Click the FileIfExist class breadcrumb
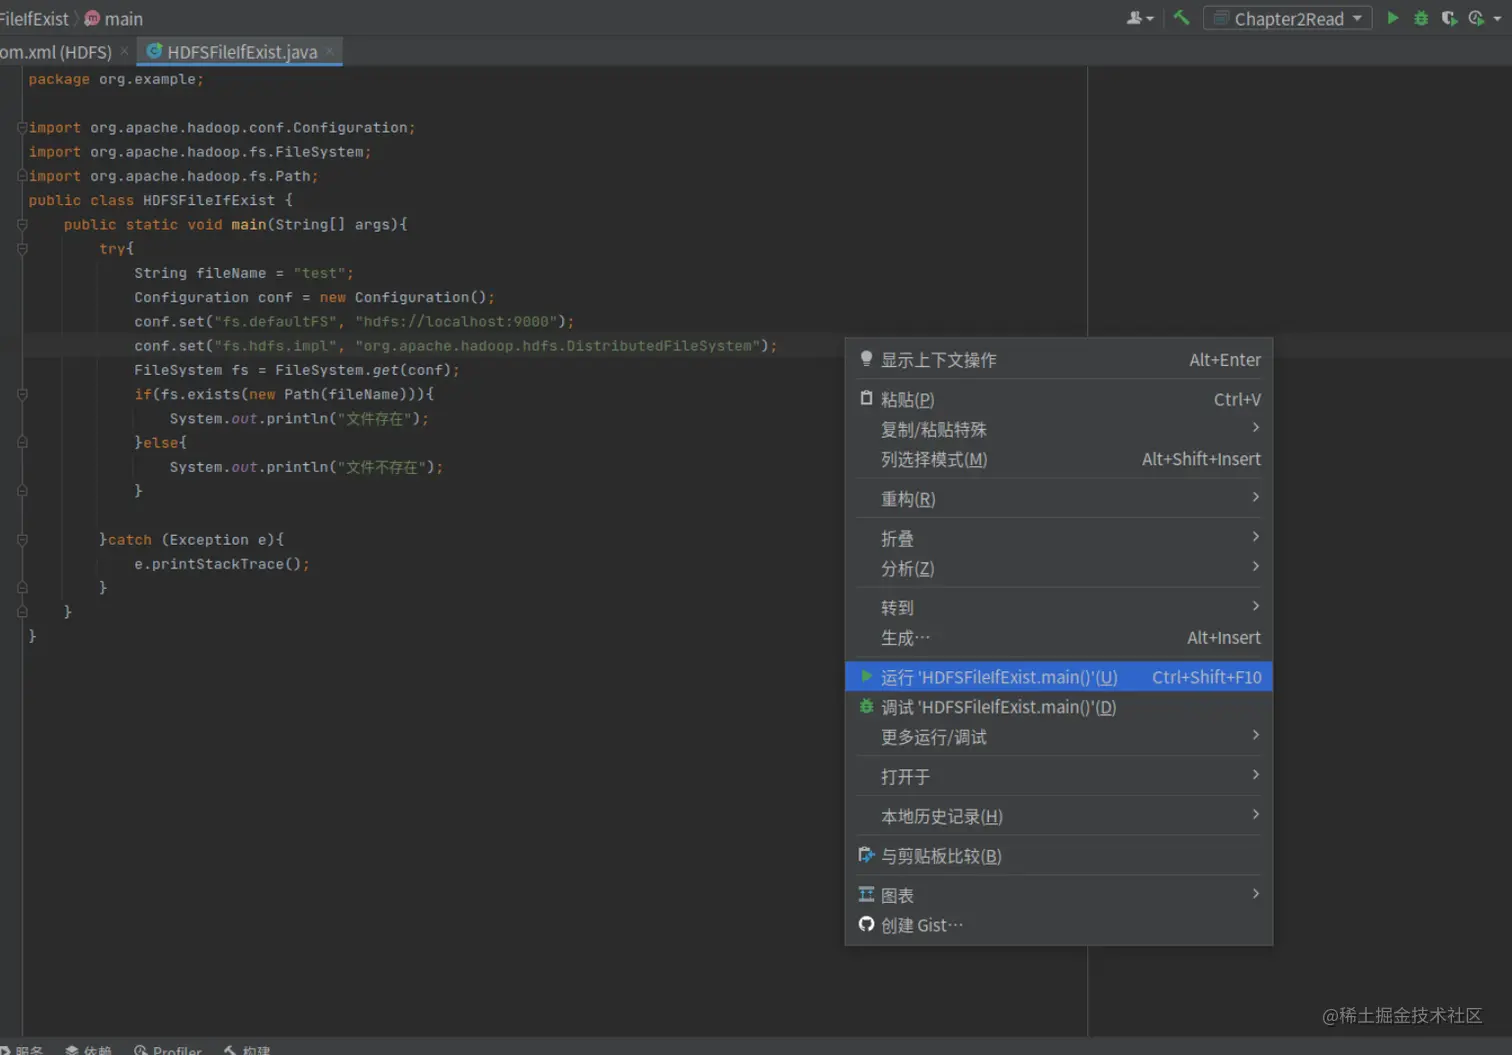This screenshot has height=1055, width=1512. (x=34, y=19)
